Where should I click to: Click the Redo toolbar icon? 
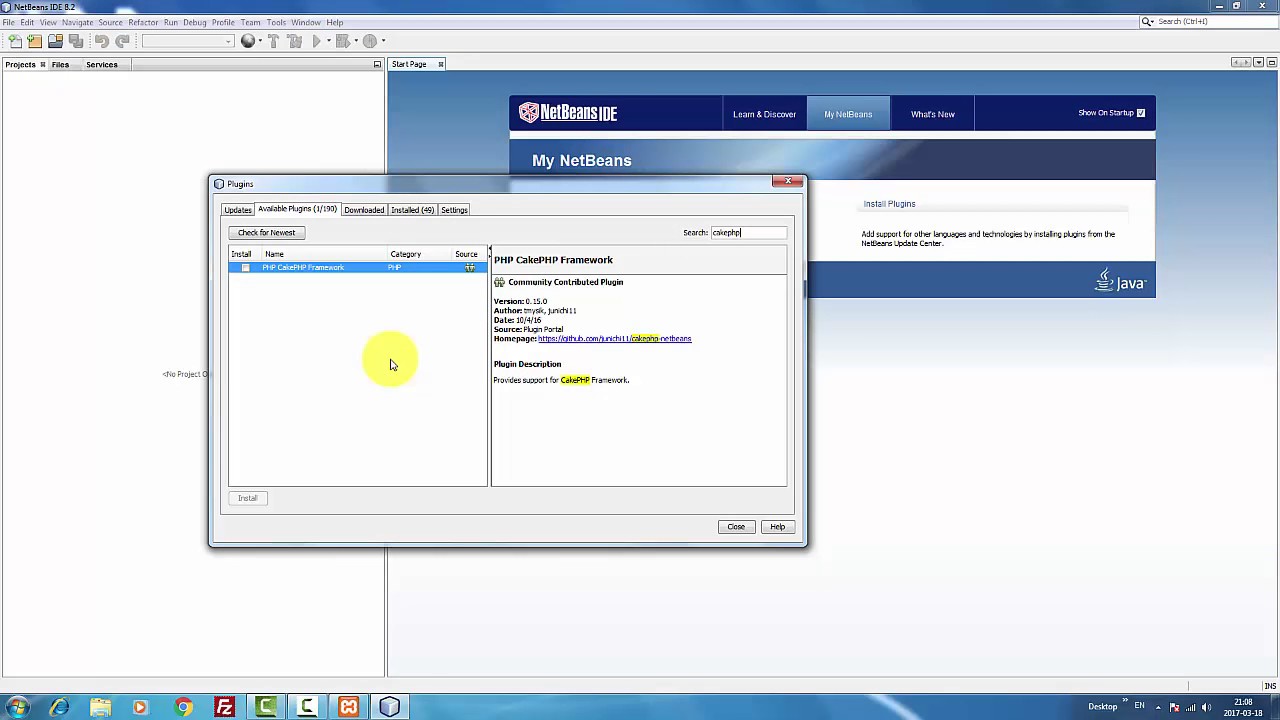pos(122,41)
